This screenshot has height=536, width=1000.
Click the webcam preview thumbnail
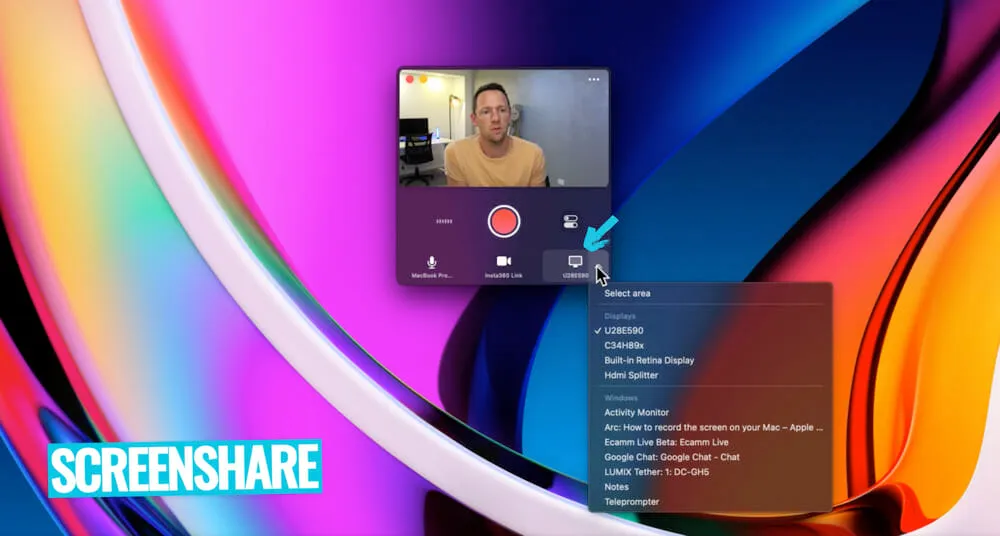coord(503,130)
